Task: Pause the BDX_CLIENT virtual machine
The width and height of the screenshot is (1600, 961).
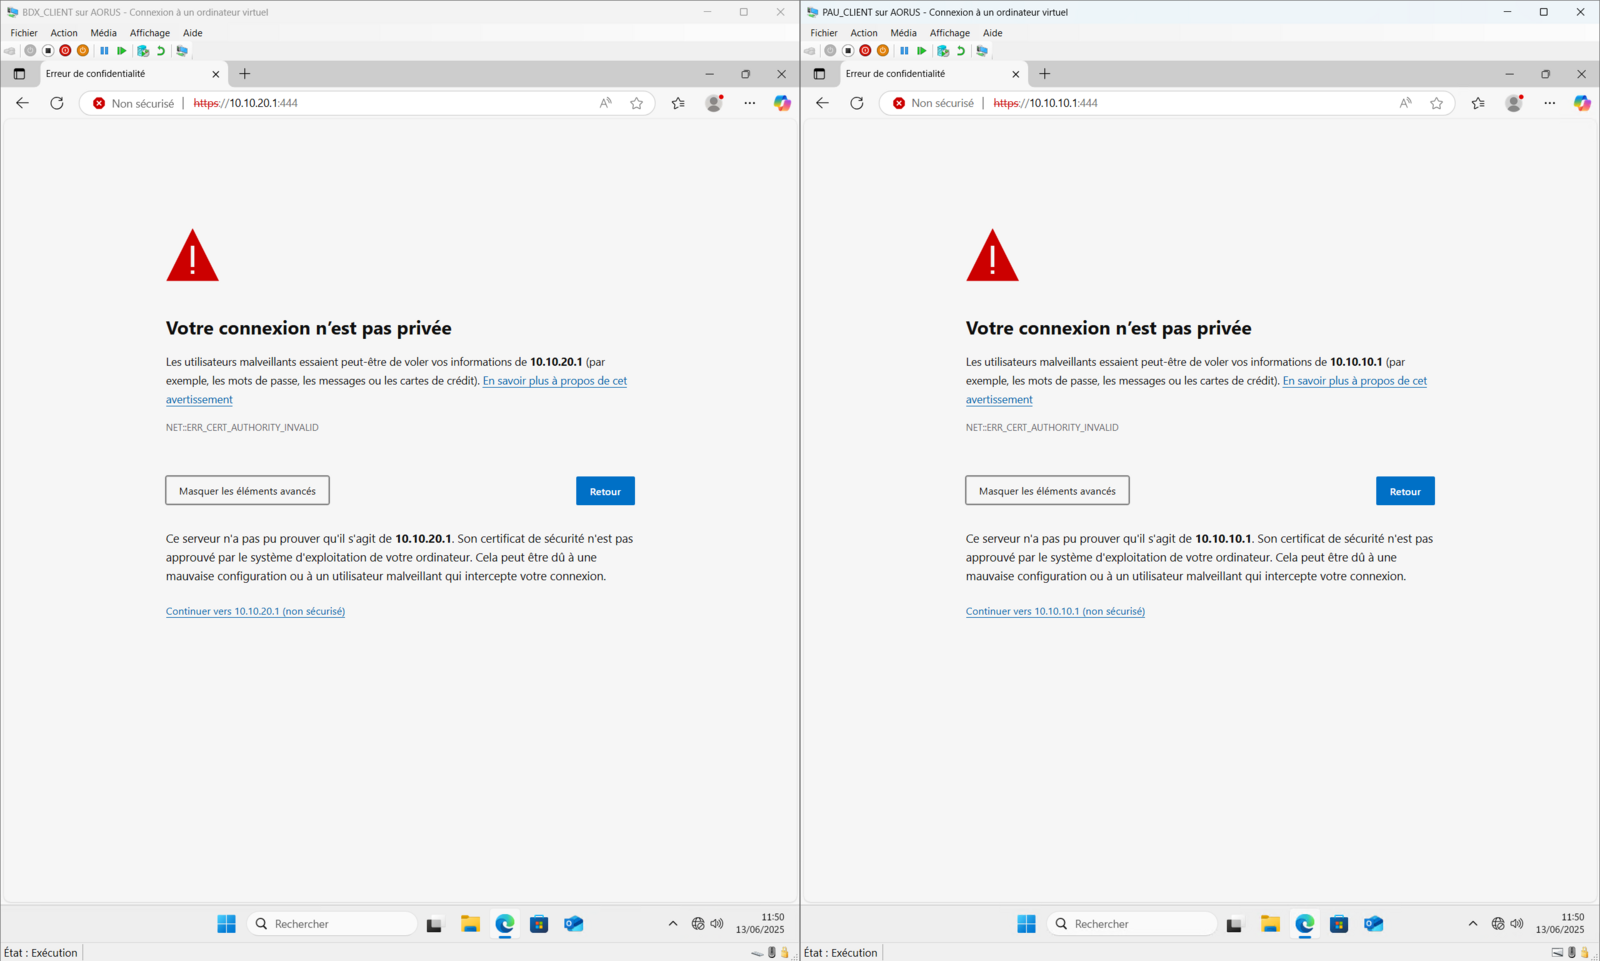Action: tap(104, 51)
